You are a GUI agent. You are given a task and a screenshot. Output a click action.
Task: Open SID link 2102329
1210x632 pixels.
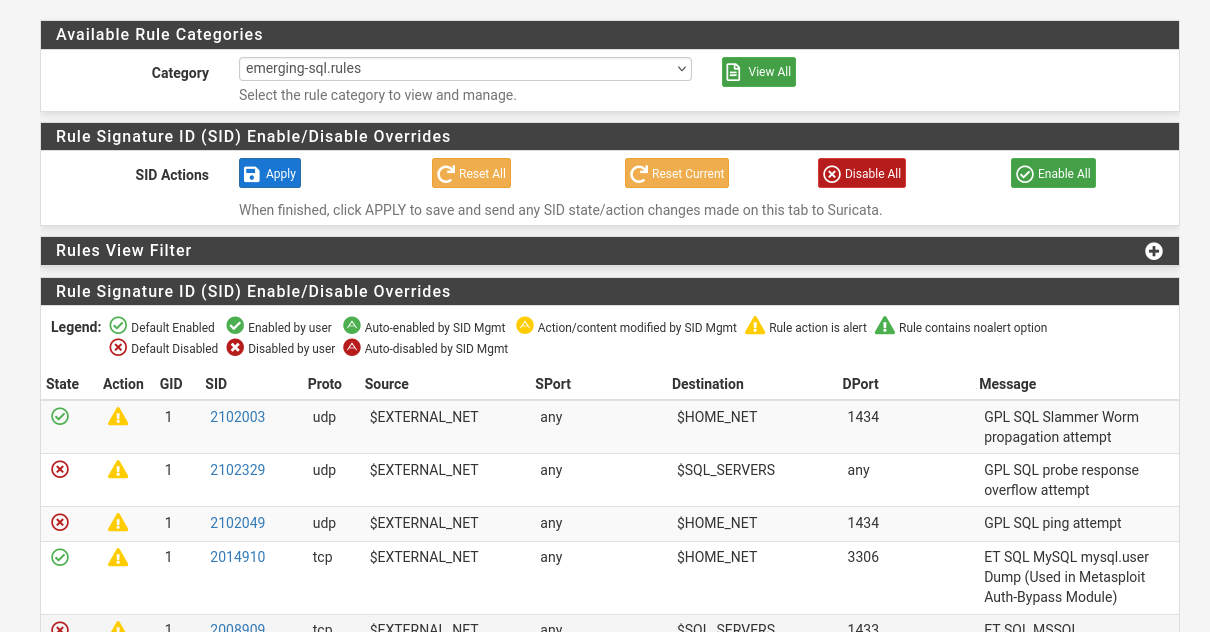pyautogui.click(x=237, y=470)
